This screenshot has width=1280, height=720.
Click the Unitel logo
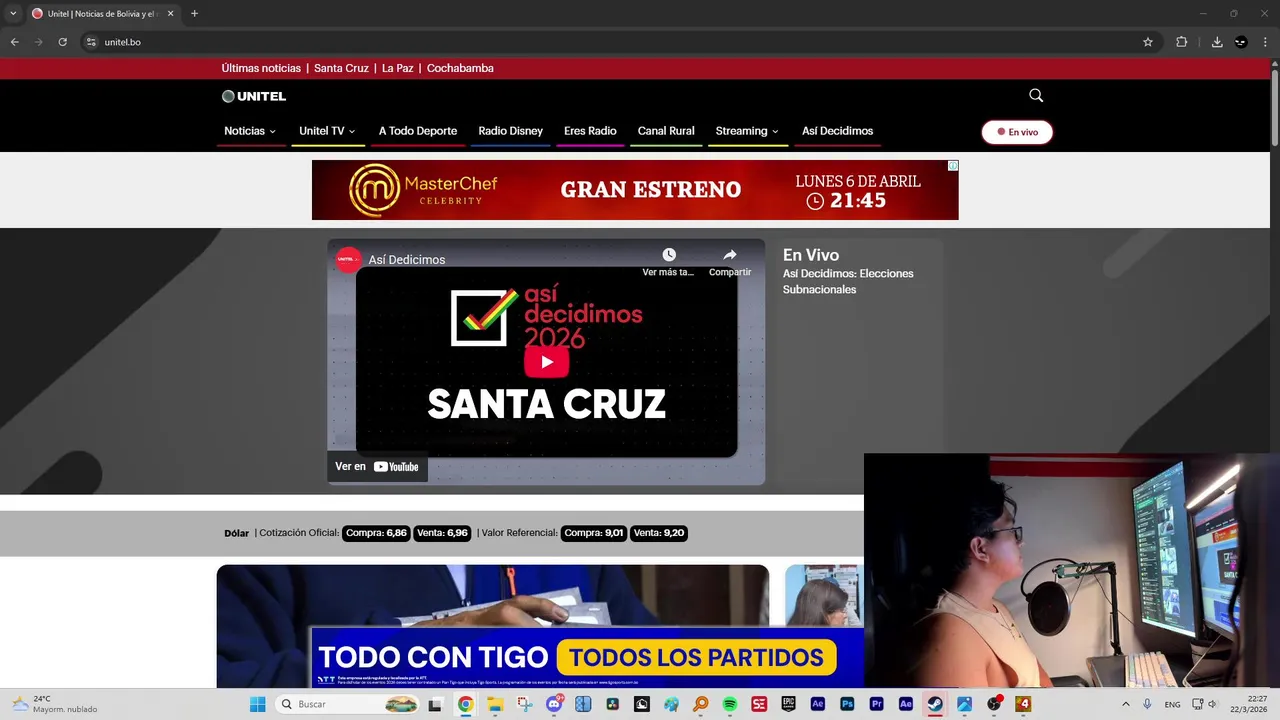click(254, 96)
